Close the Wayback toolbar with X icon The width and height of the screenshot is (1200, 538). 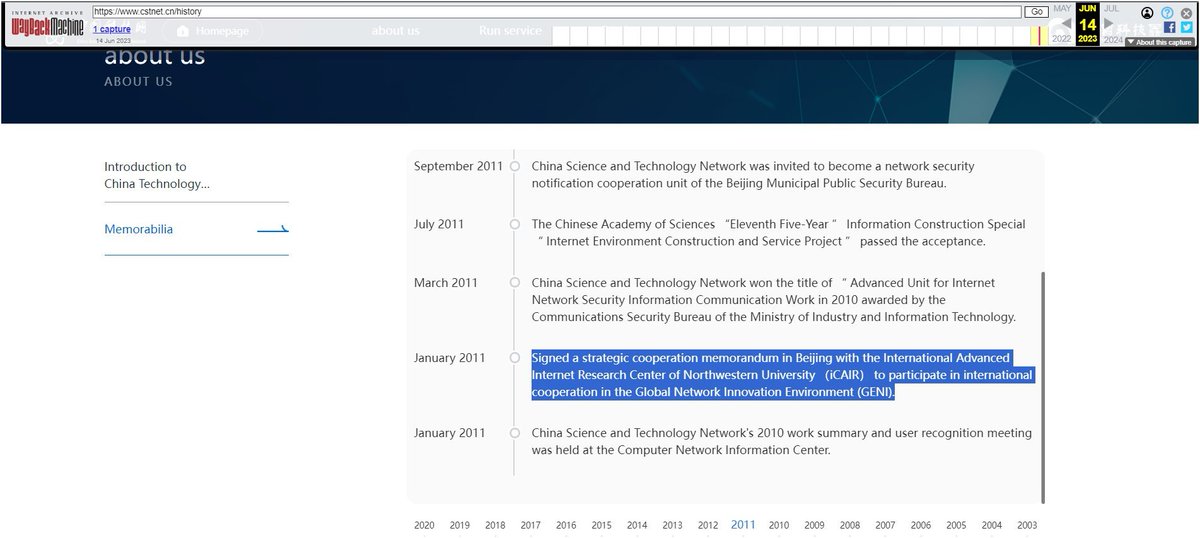coord(1186,13)
